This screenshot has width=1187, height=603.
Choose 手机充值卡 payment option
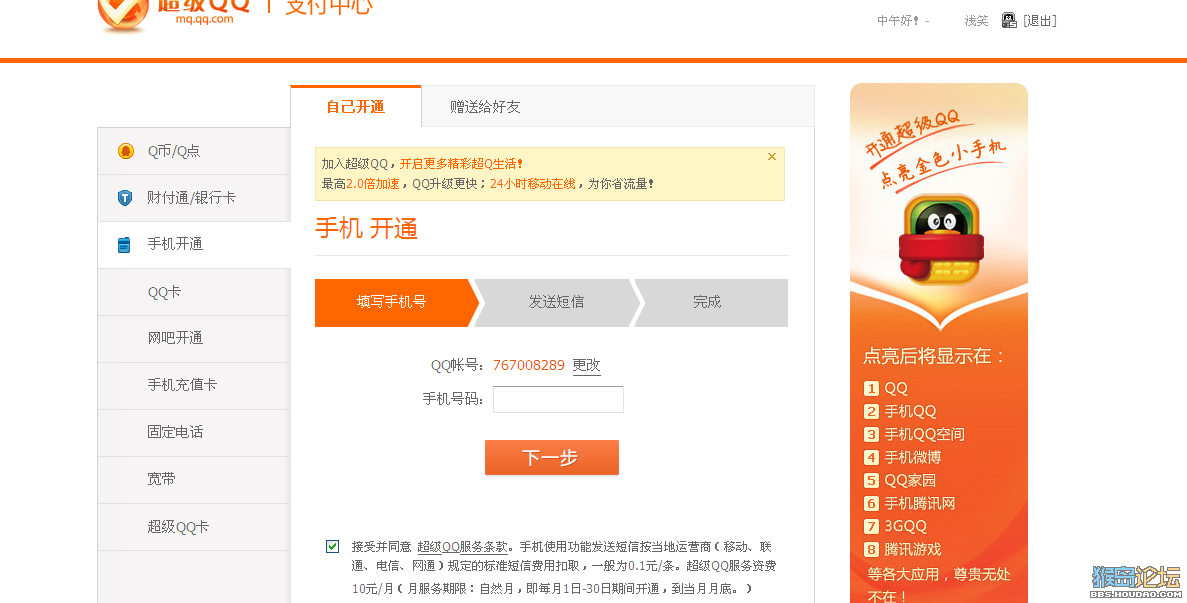point(194,385)
